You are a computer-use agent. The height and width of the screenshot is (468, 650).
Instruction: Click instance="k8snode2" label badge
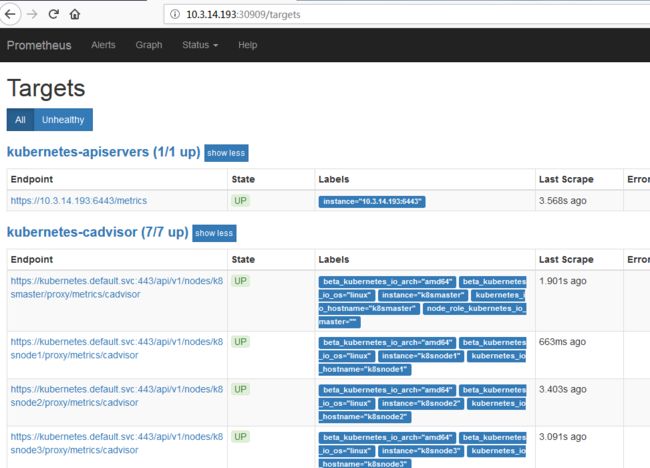(421, 403)
